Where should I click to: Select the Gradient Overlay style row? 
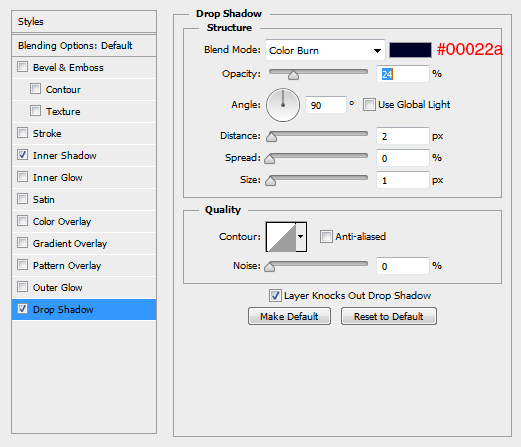[84, 243]
